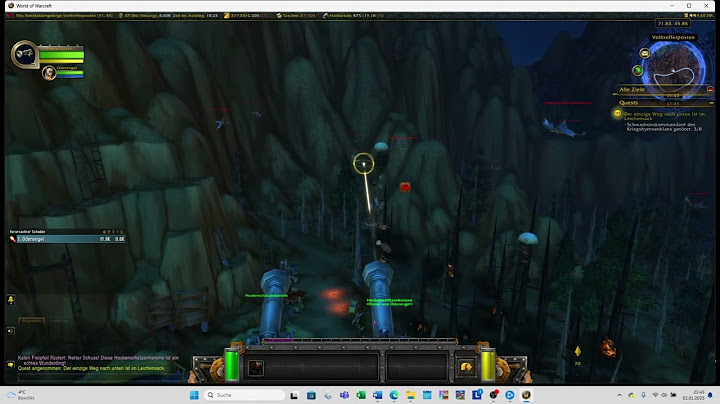Open the Windows Start menu
Viewport: 720px width, 404px height.
[194, 395]
